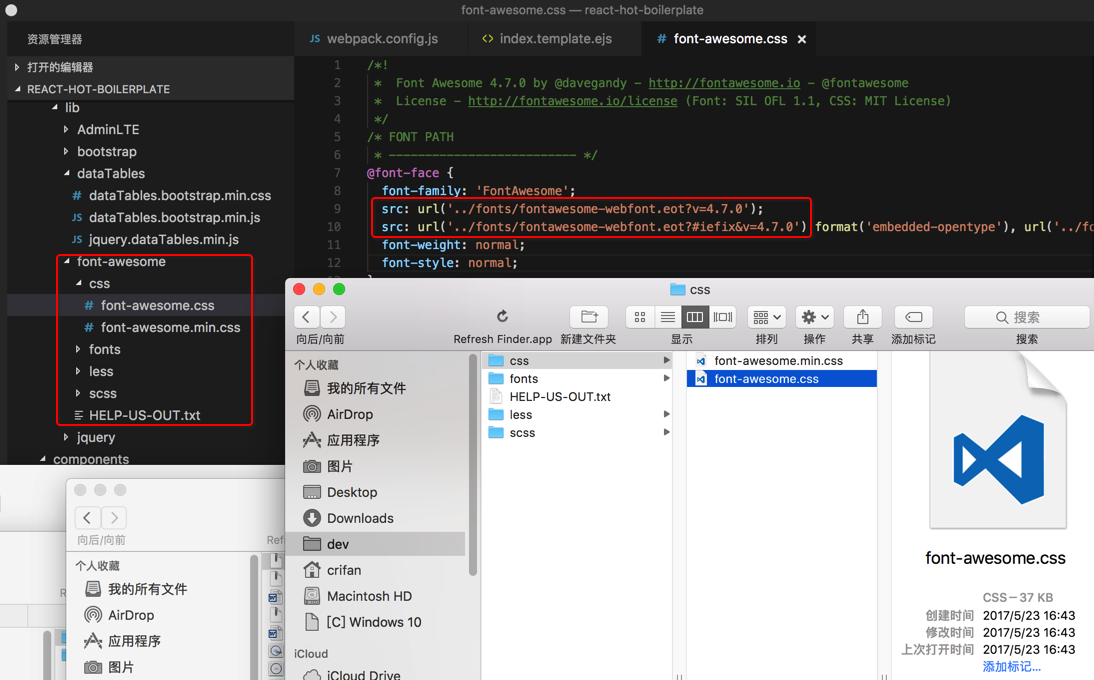Open the fontawesome.io/license link in code
1094x680 pixels.
[572, 101]
